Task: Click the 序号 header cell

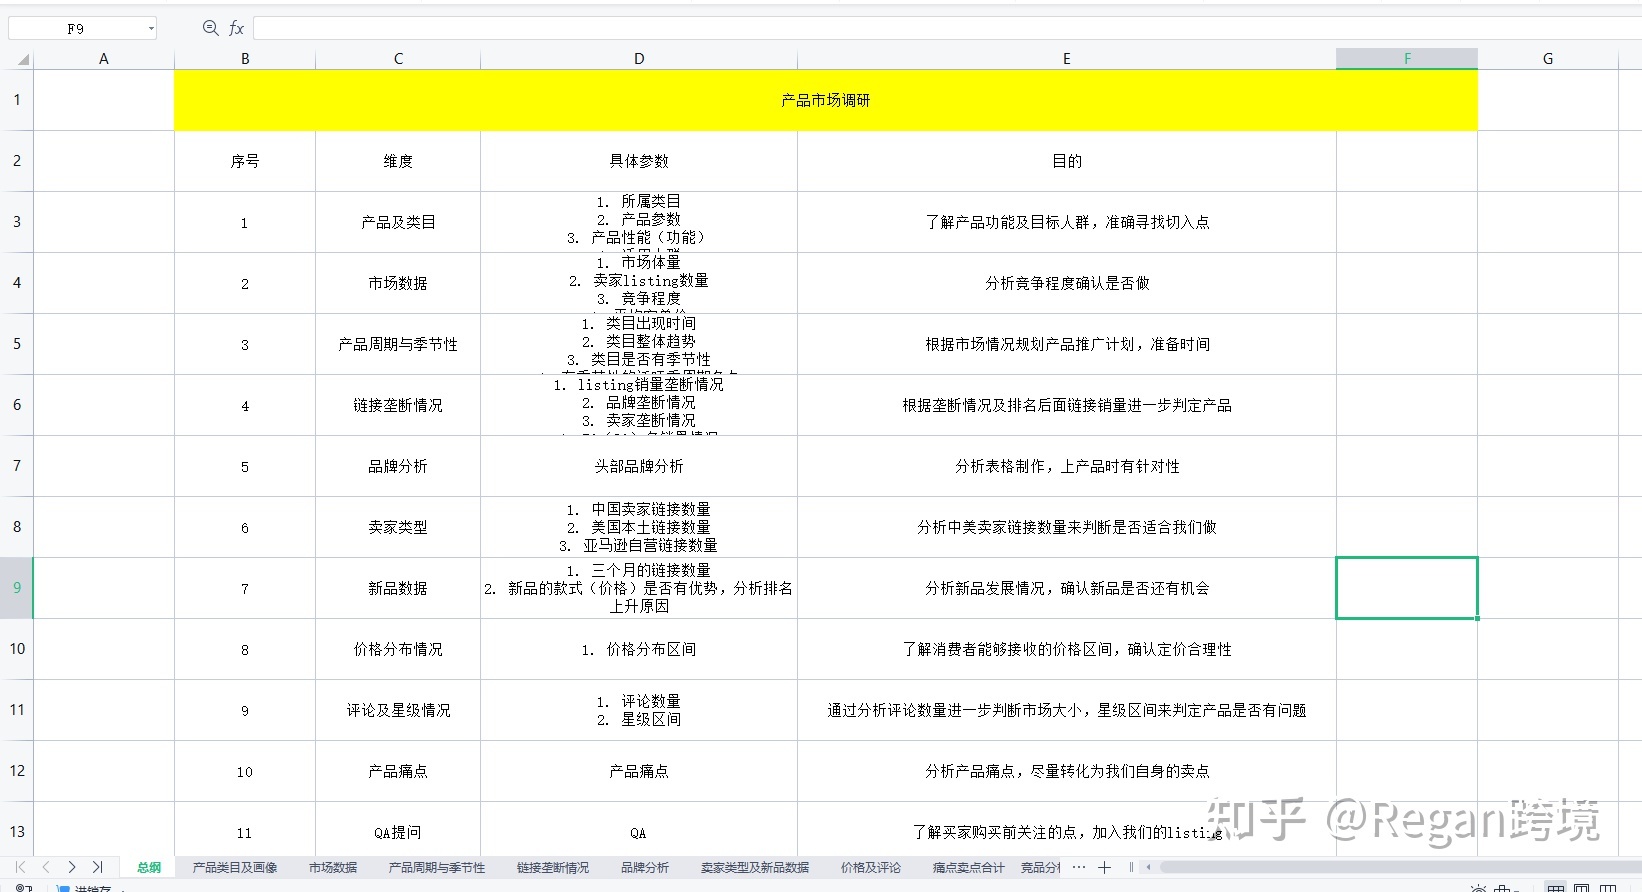Action: pyautogui.click(x=245, y=161)
